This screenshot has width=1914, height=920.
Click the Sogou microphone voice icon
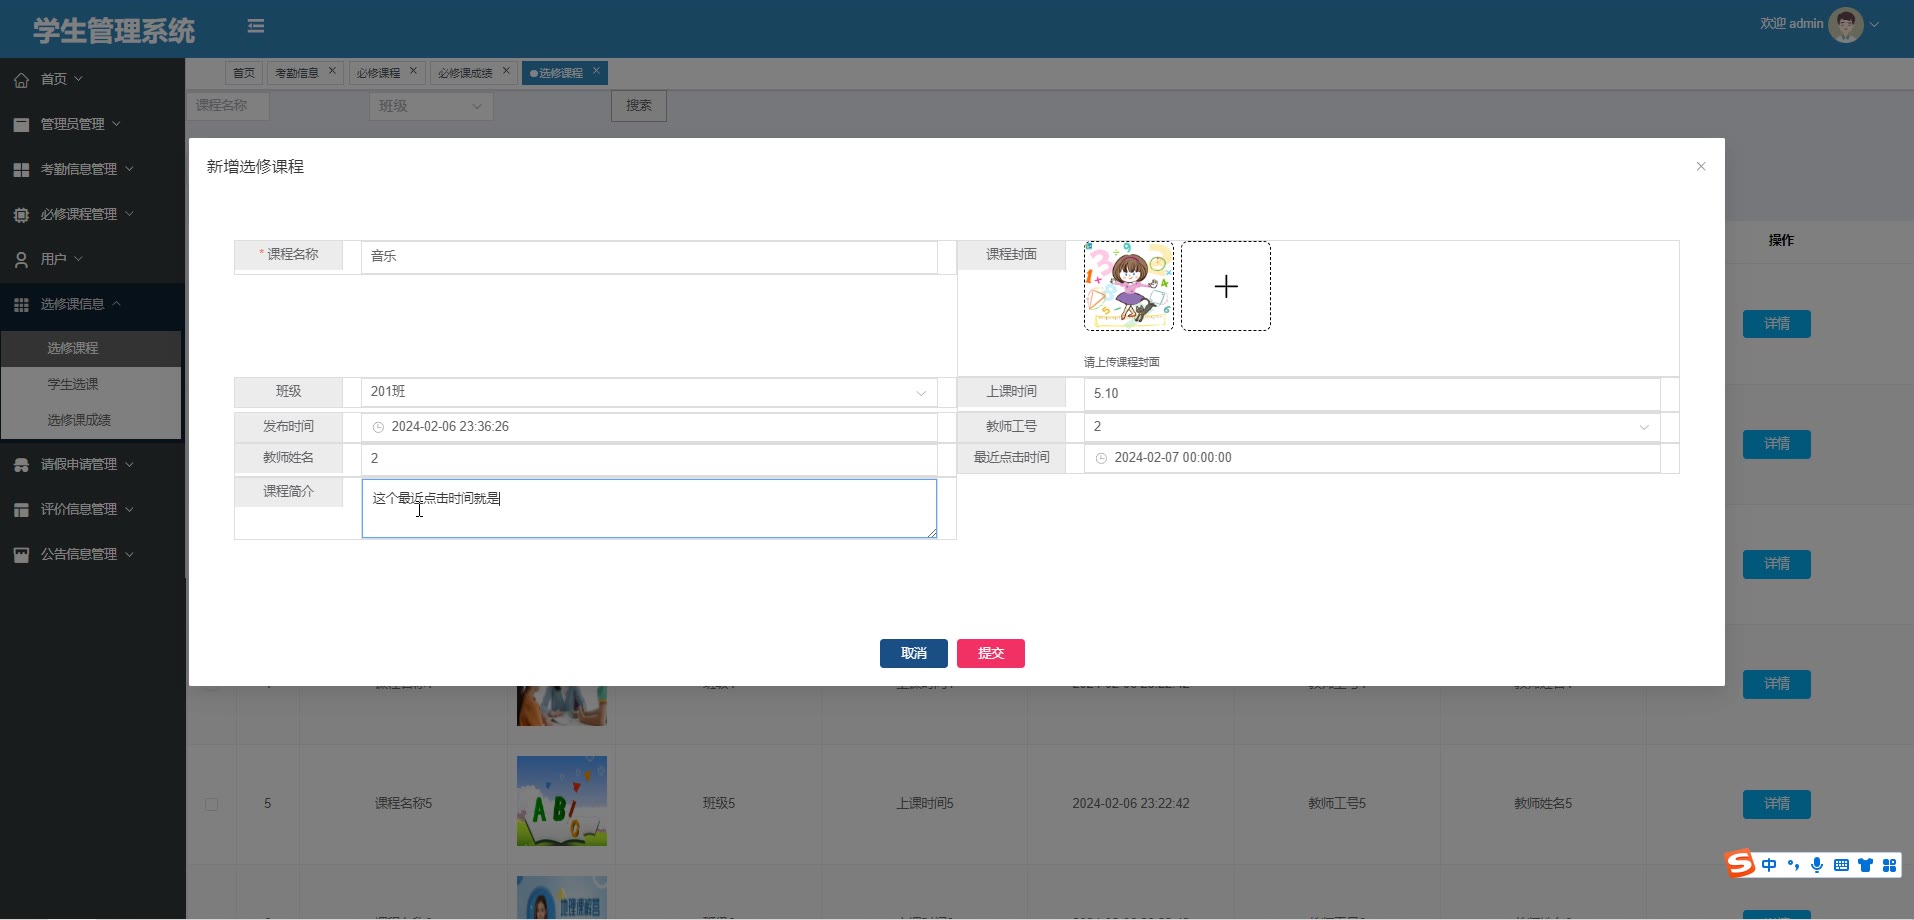(x=1817, y=865)
